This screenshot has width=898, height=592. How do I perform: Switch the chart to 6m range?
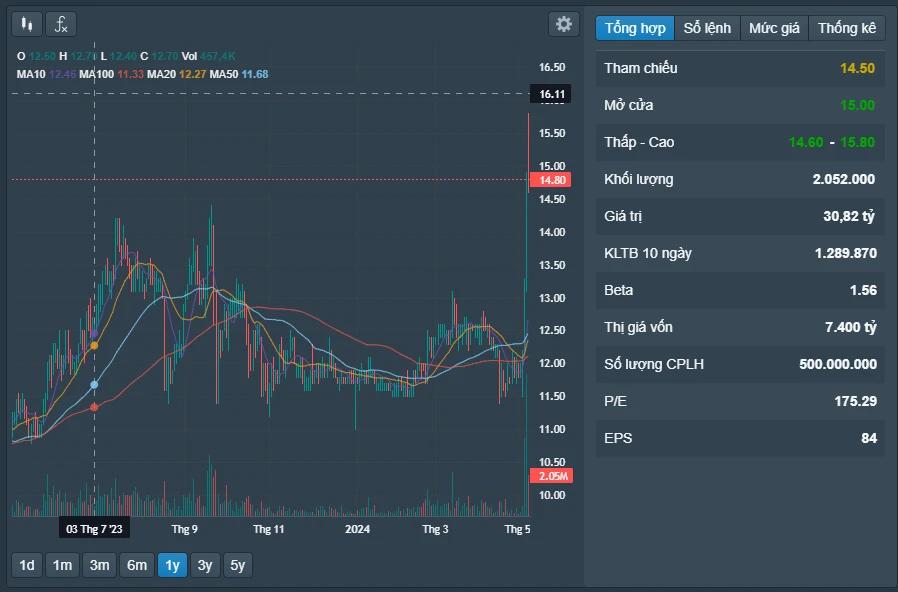click(136, 565)
